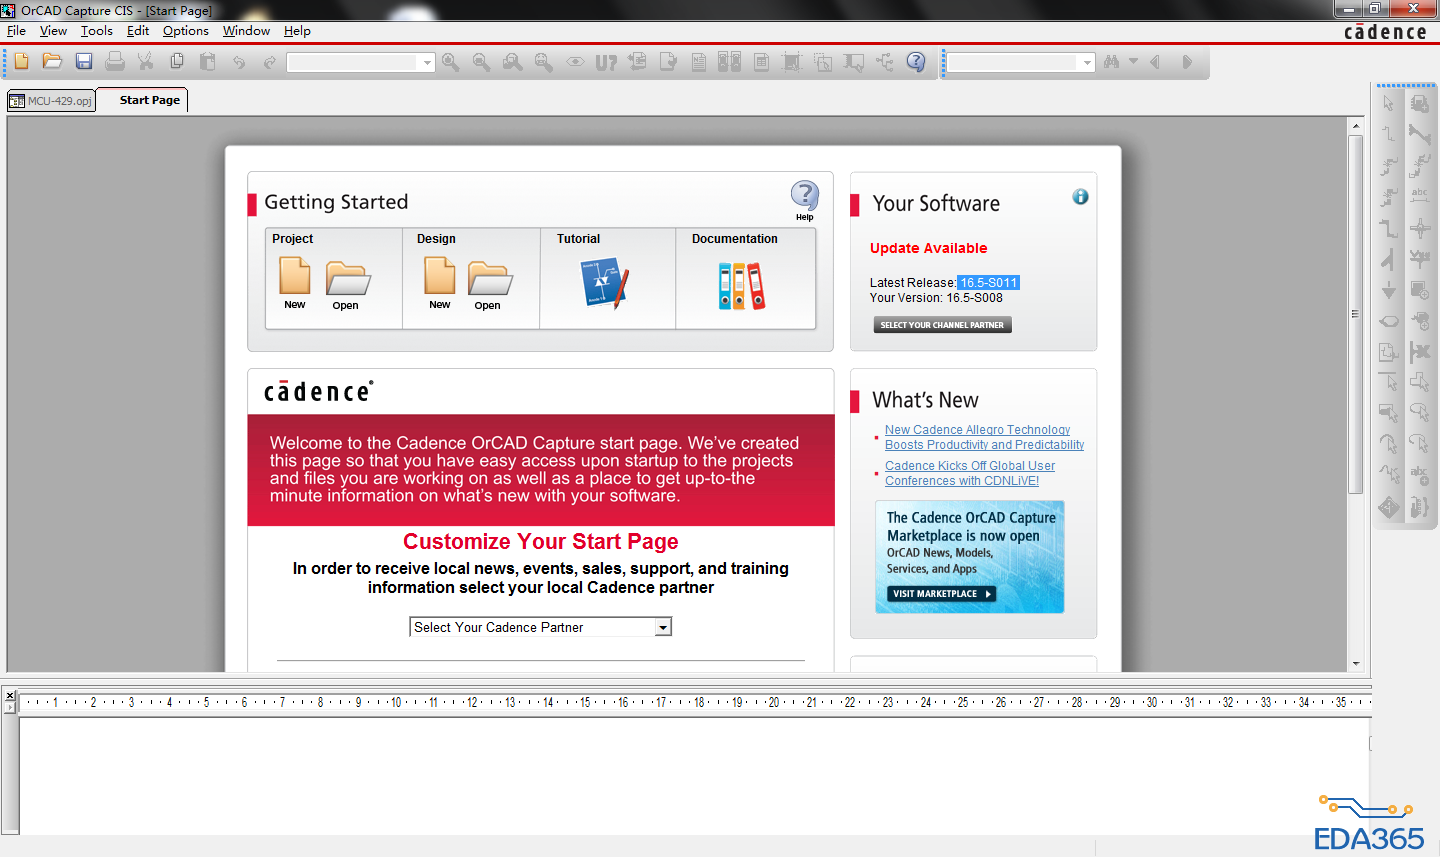Click the binoculars search icon

[x=1112, y=62]
